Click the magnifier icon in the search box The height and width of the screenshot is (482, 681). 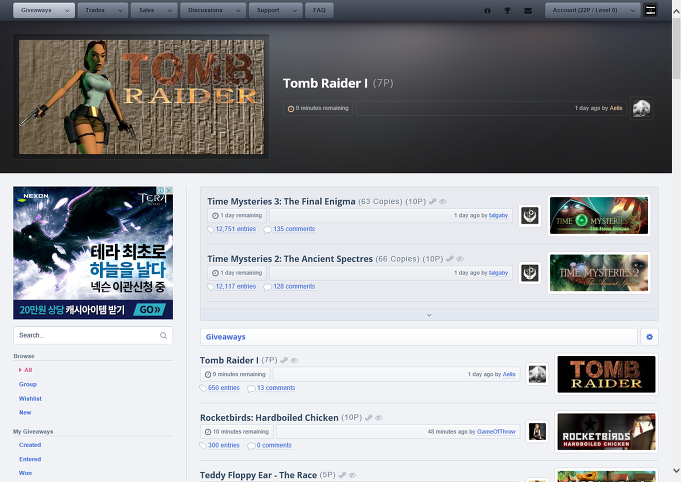pyautogui.click(x=163, y=335)
